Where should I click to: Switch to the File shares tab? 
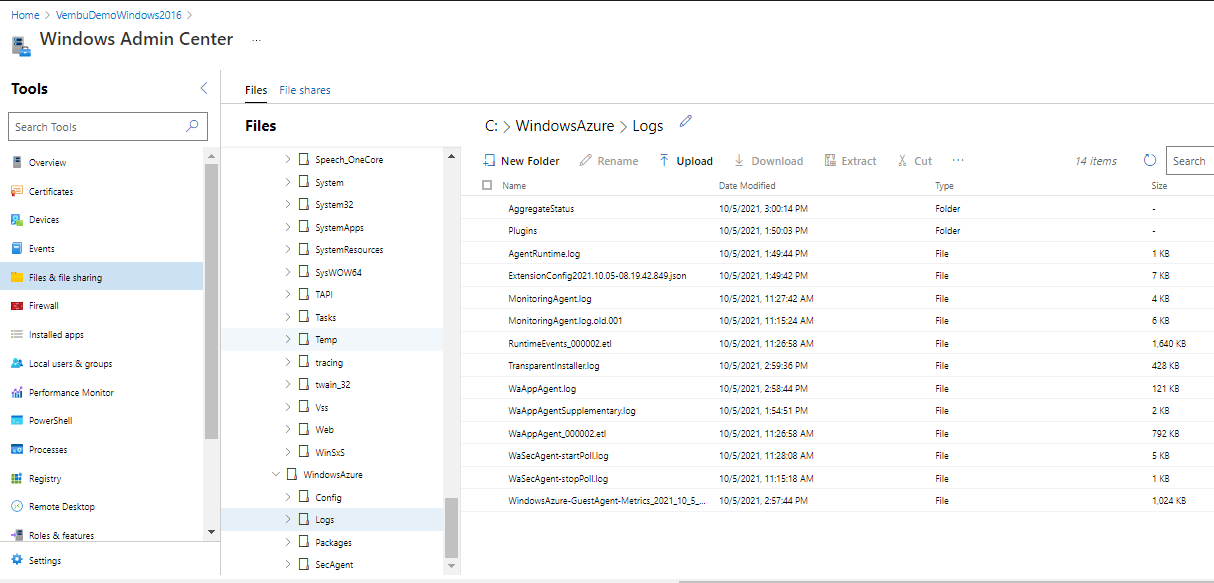point(305,90)
